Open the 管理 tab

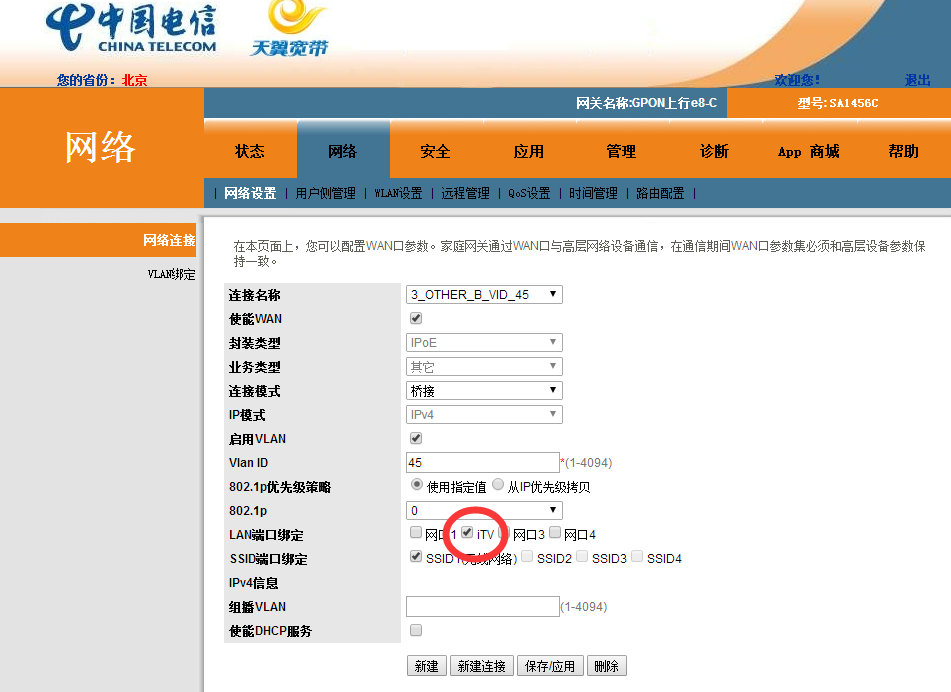point(621,151)
